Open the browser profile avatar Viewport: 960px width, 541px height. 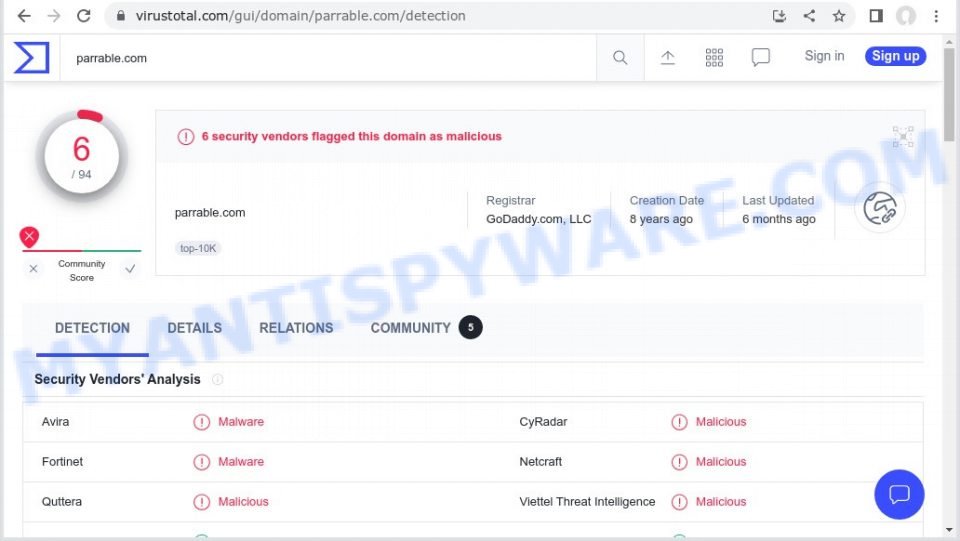tap(906, 16)
